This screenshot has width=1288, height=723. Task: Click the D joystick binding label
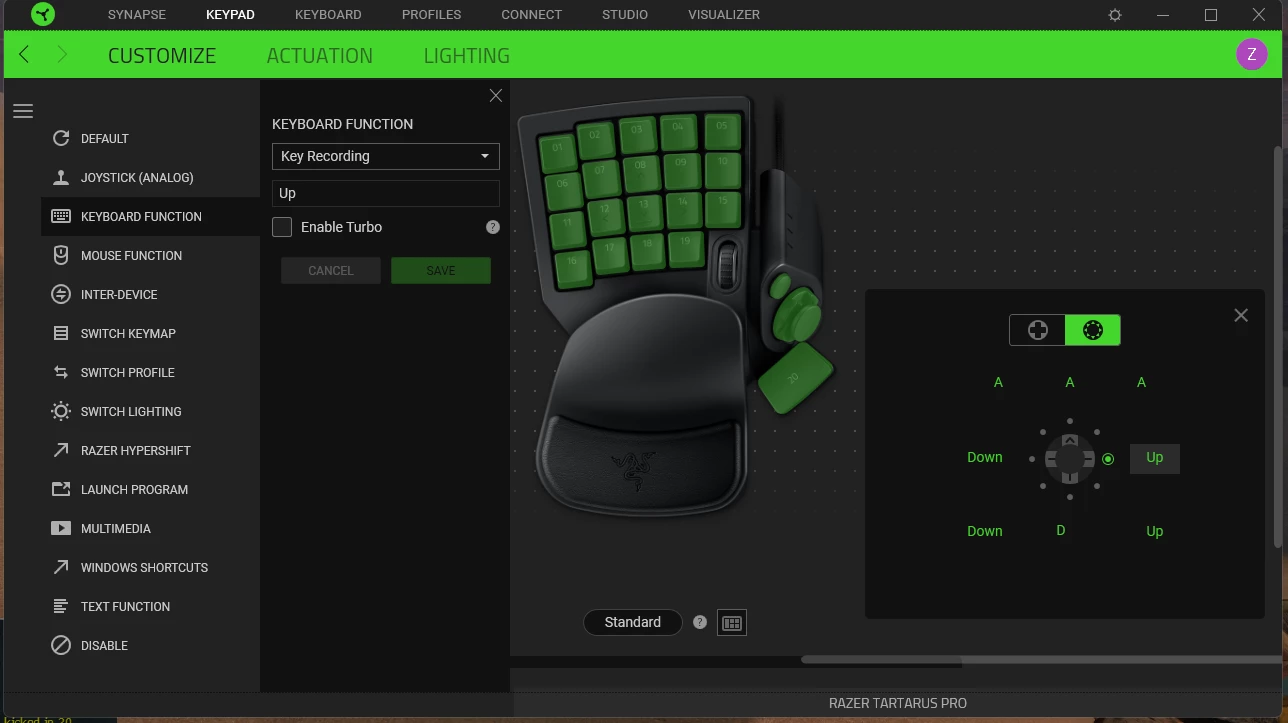click(1061, 530)
